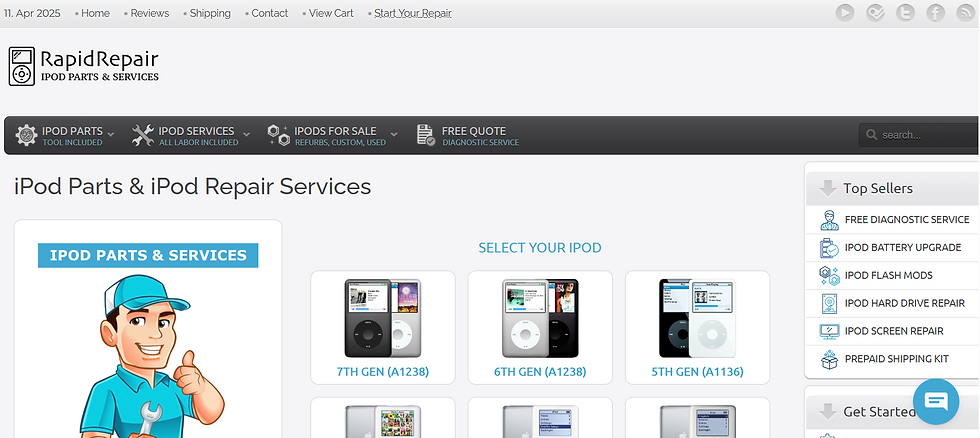Focus the search input field
This screenshot has height=438, width=980.
coord(919,135)
